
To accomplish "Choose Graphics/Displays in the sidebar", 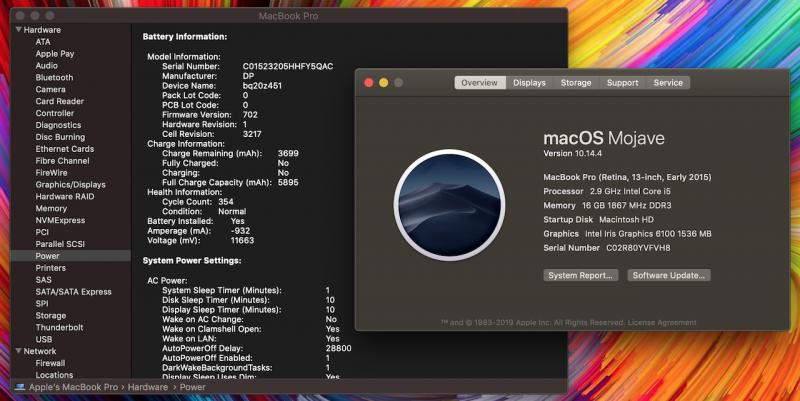I will pyautogui.click(x=70, y=184).
